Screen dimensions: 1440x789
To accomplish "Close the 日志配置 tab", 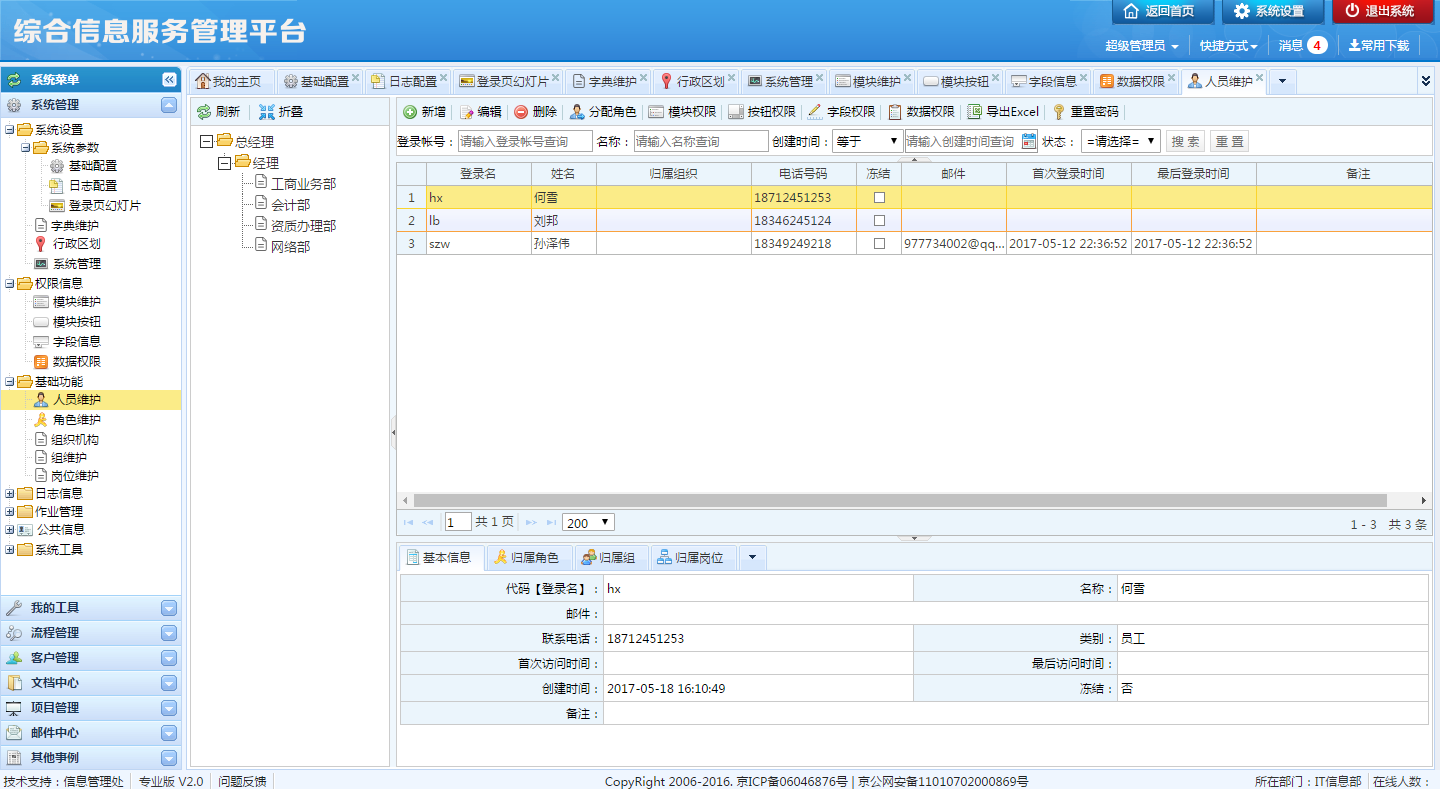I will click(443, 77).
